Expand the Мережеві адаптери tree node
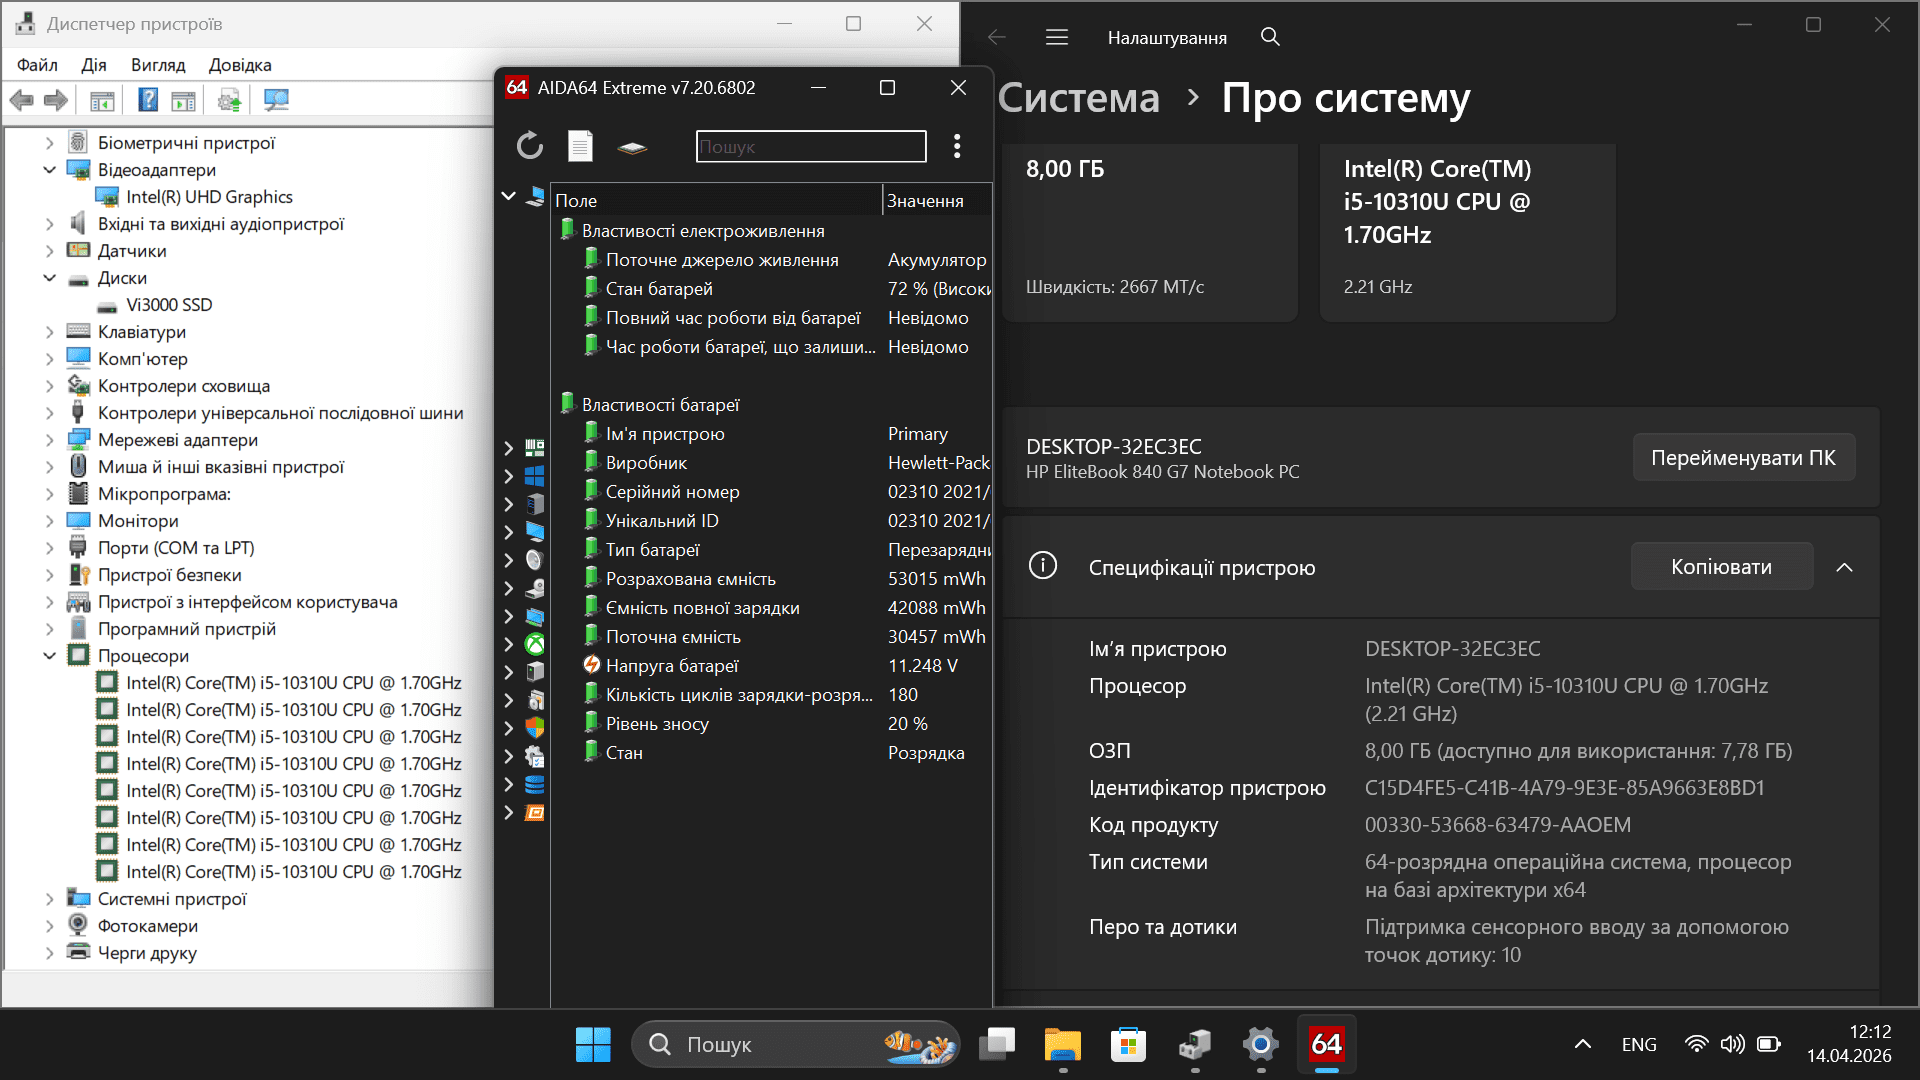 pyautogui.click(x=49, y=440)
